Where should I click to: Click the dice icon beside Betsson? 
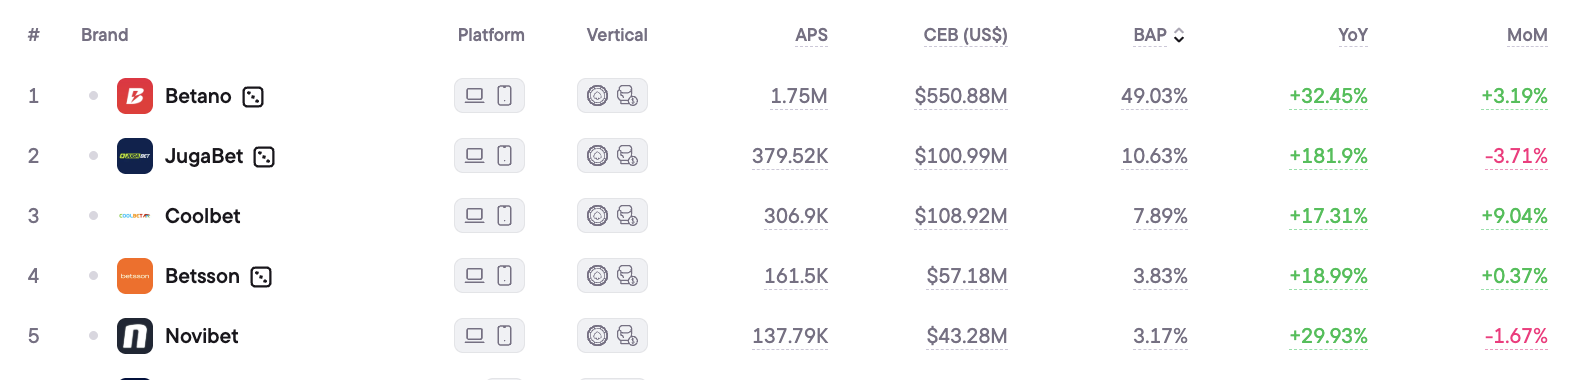coord(261,277)
